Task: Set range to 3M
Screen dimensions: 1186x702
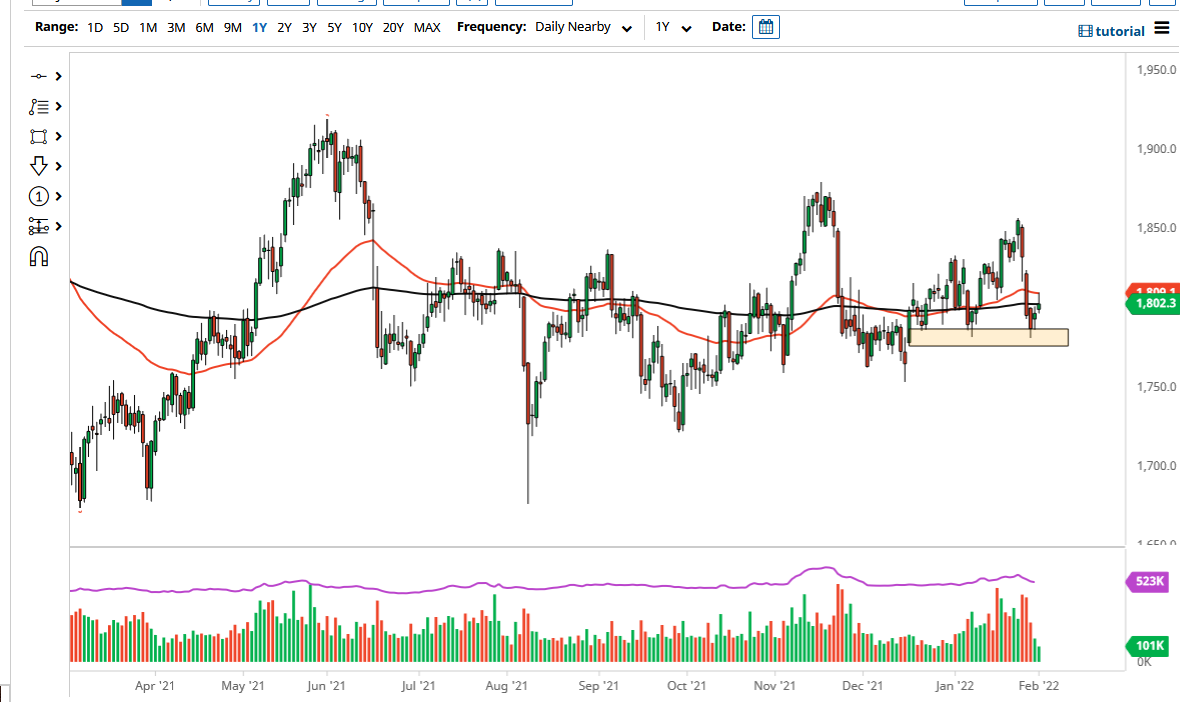Action: click(176, 27)
